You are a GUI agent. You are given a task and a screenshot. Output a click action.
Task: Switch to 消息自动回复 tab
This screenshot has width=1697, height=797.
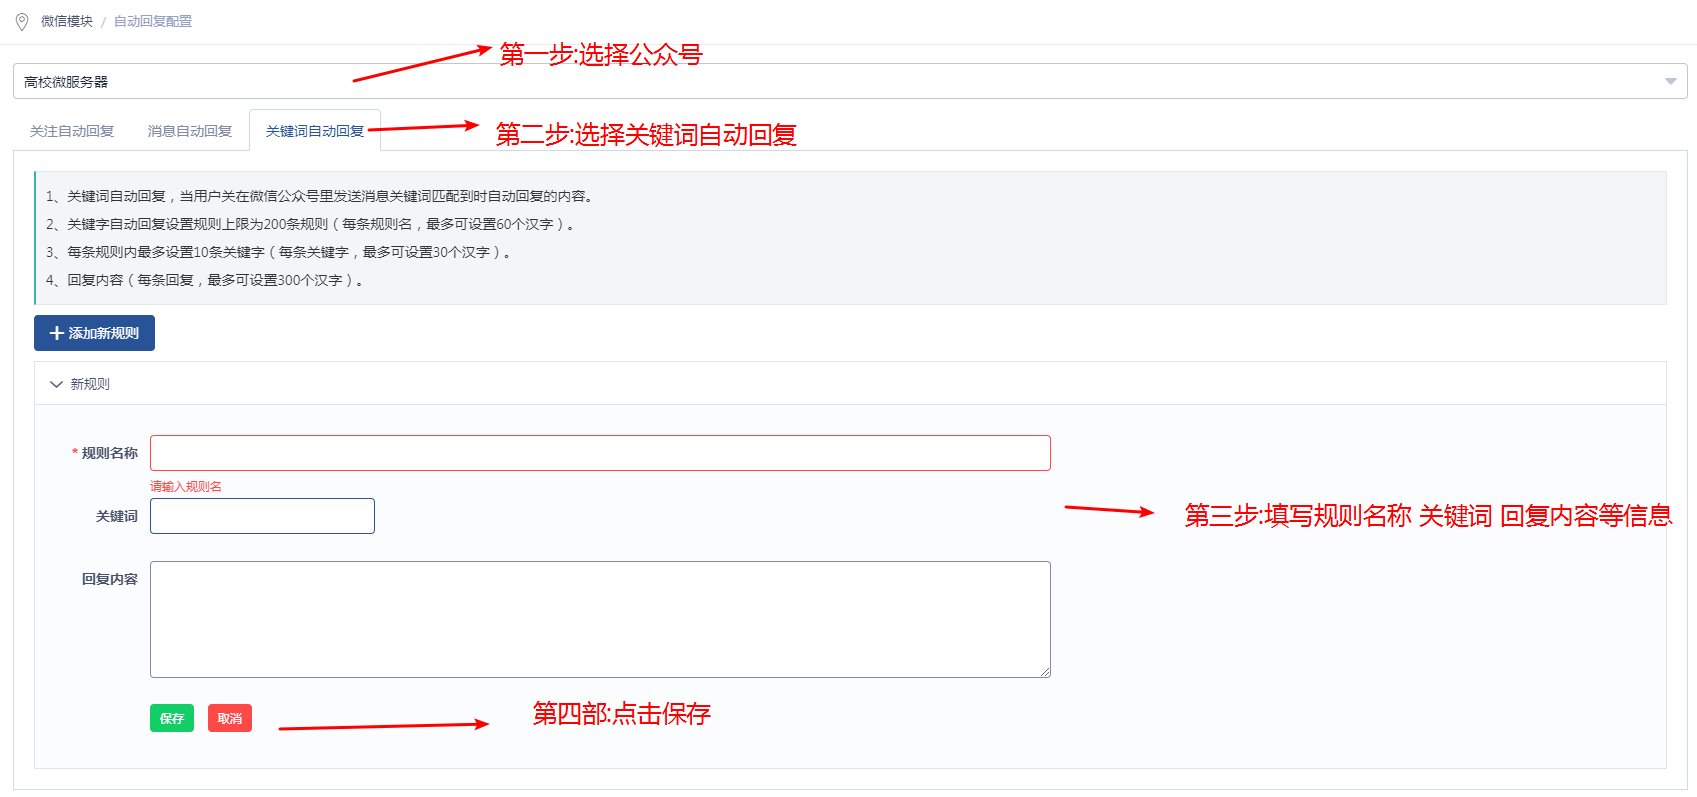190,131
